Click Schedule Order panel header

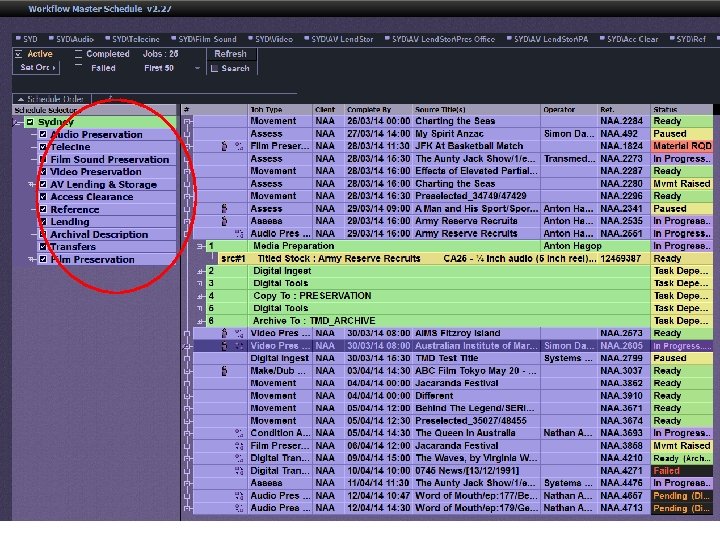(51, 99)
